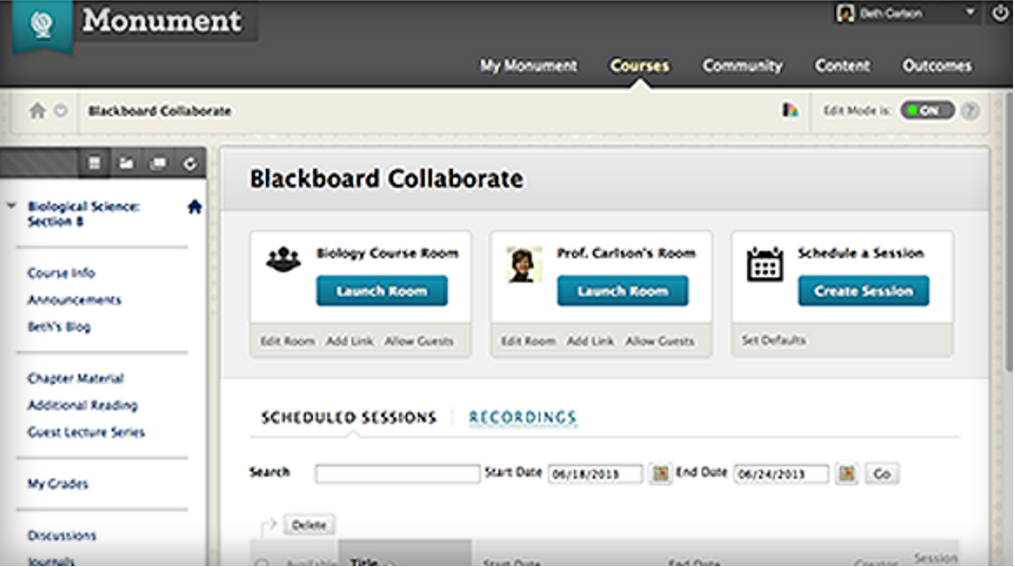Collapse the Biological Science Section B menu
Image resolution: width=1015 pixels, height=567 pixels.
11,206
